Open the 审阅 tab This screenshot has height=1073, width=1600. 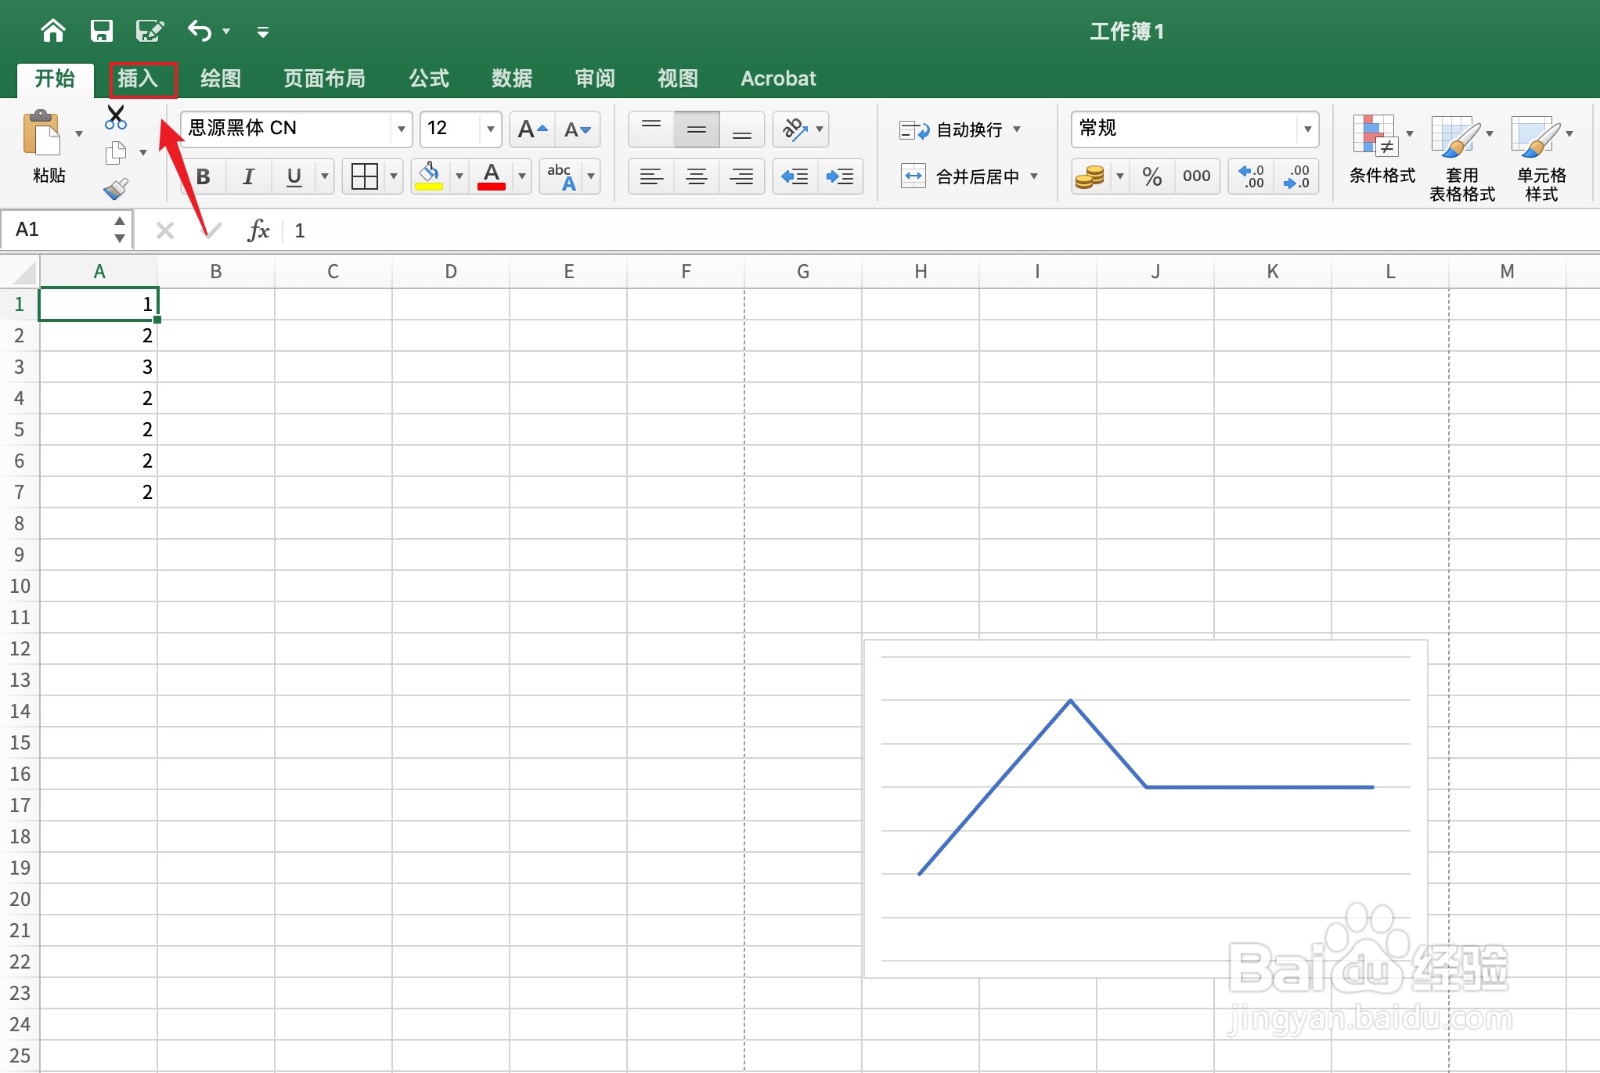click(x=595, y=78)
